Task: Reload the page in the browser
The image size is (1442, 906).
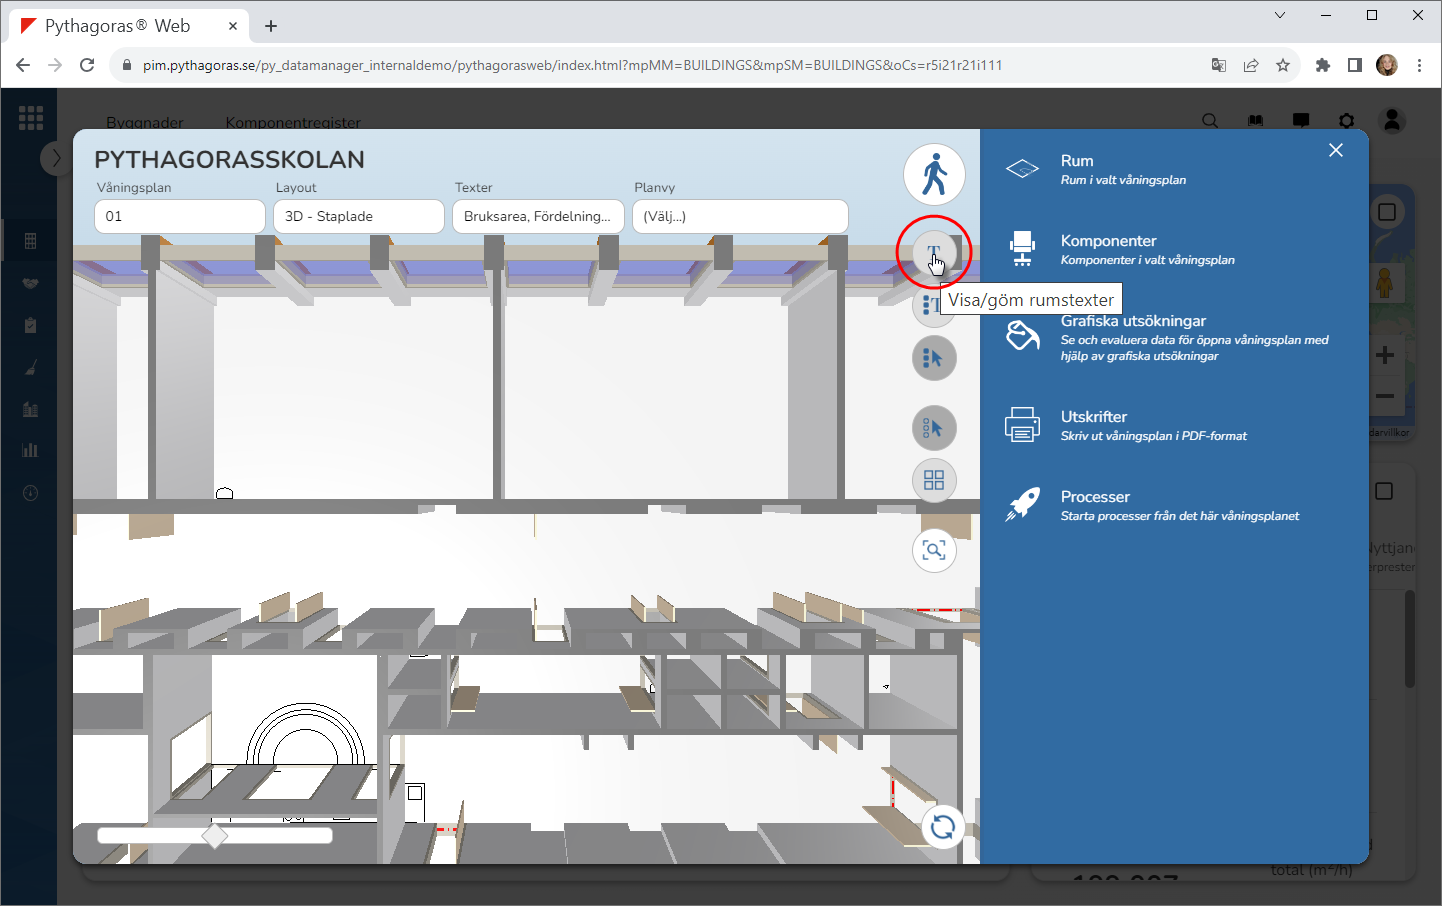Action: click(87, 65)
